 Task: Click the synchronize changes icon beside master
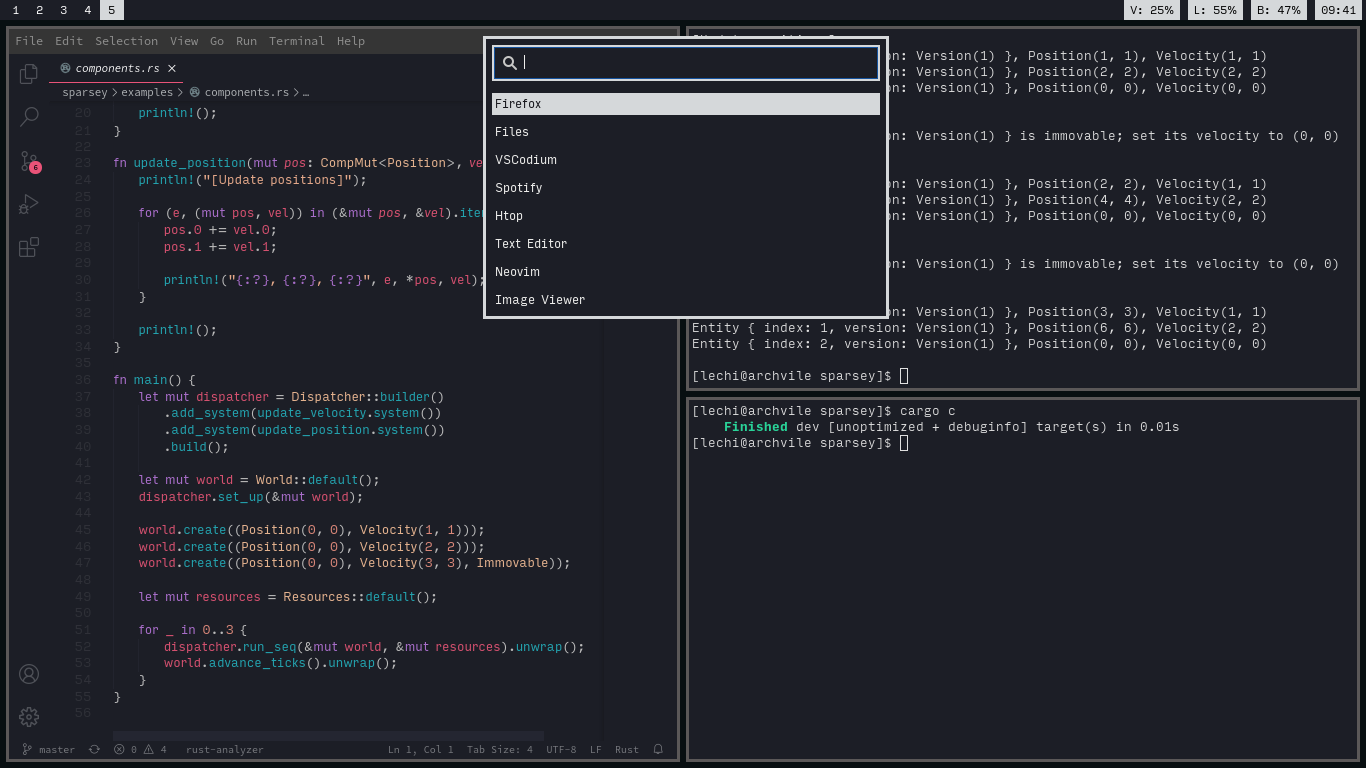tap(94, 749)
